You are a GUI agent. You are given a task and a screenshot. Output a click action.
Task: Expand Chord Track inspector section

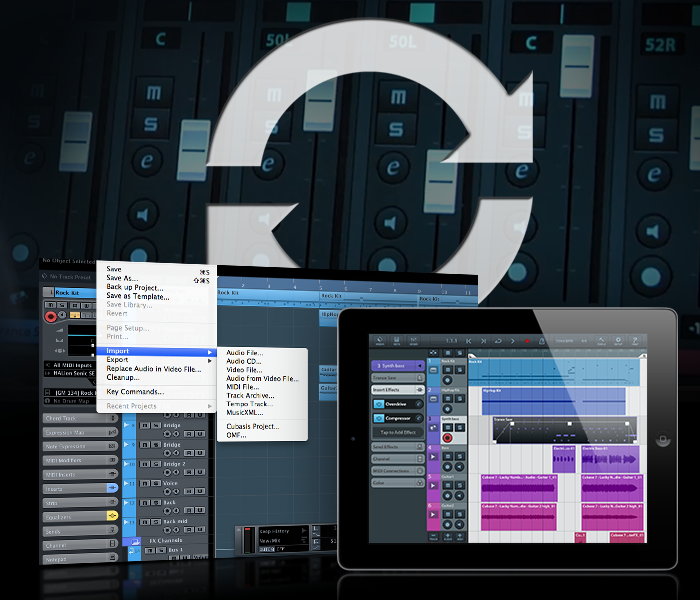coord(80,418)
